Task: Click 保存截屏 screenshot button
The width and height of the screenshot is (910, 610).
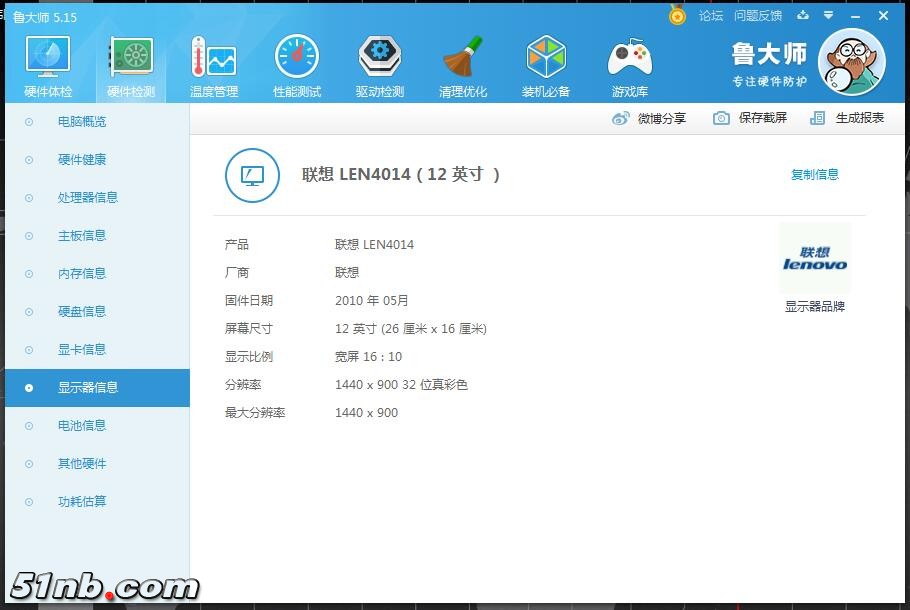Action: pyautogui.click(x=751, y=118)
